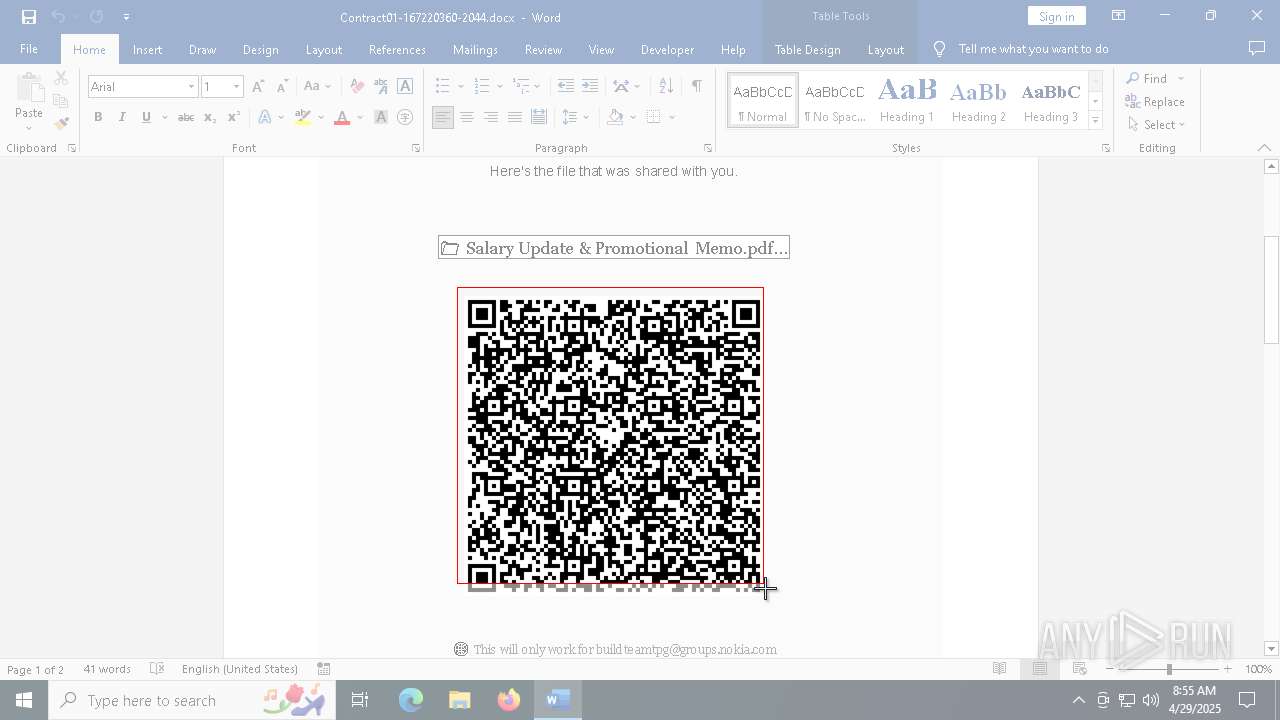Toggle left alignment button
The height and width of the screenshot is (720, 1280).
click(x=442, y=117)
